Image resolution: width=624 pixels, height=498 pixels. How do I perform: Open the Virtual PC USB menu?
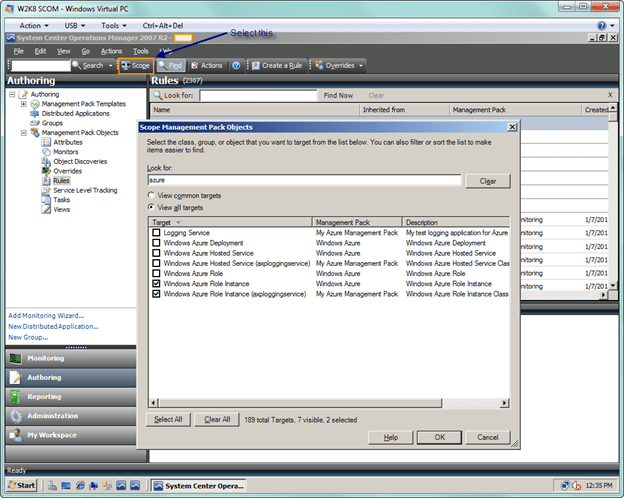[x=75, y=26]
